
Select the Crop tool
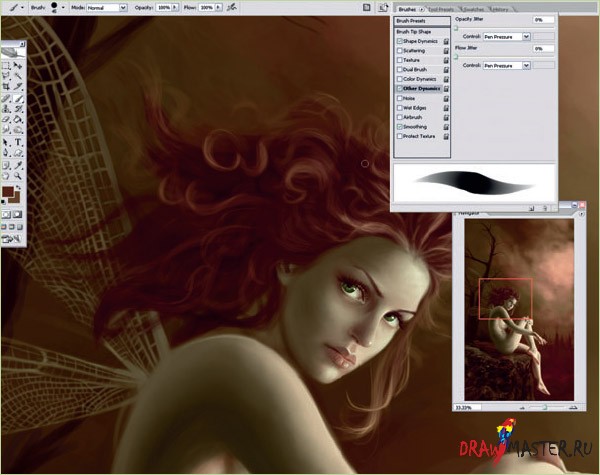7,87
